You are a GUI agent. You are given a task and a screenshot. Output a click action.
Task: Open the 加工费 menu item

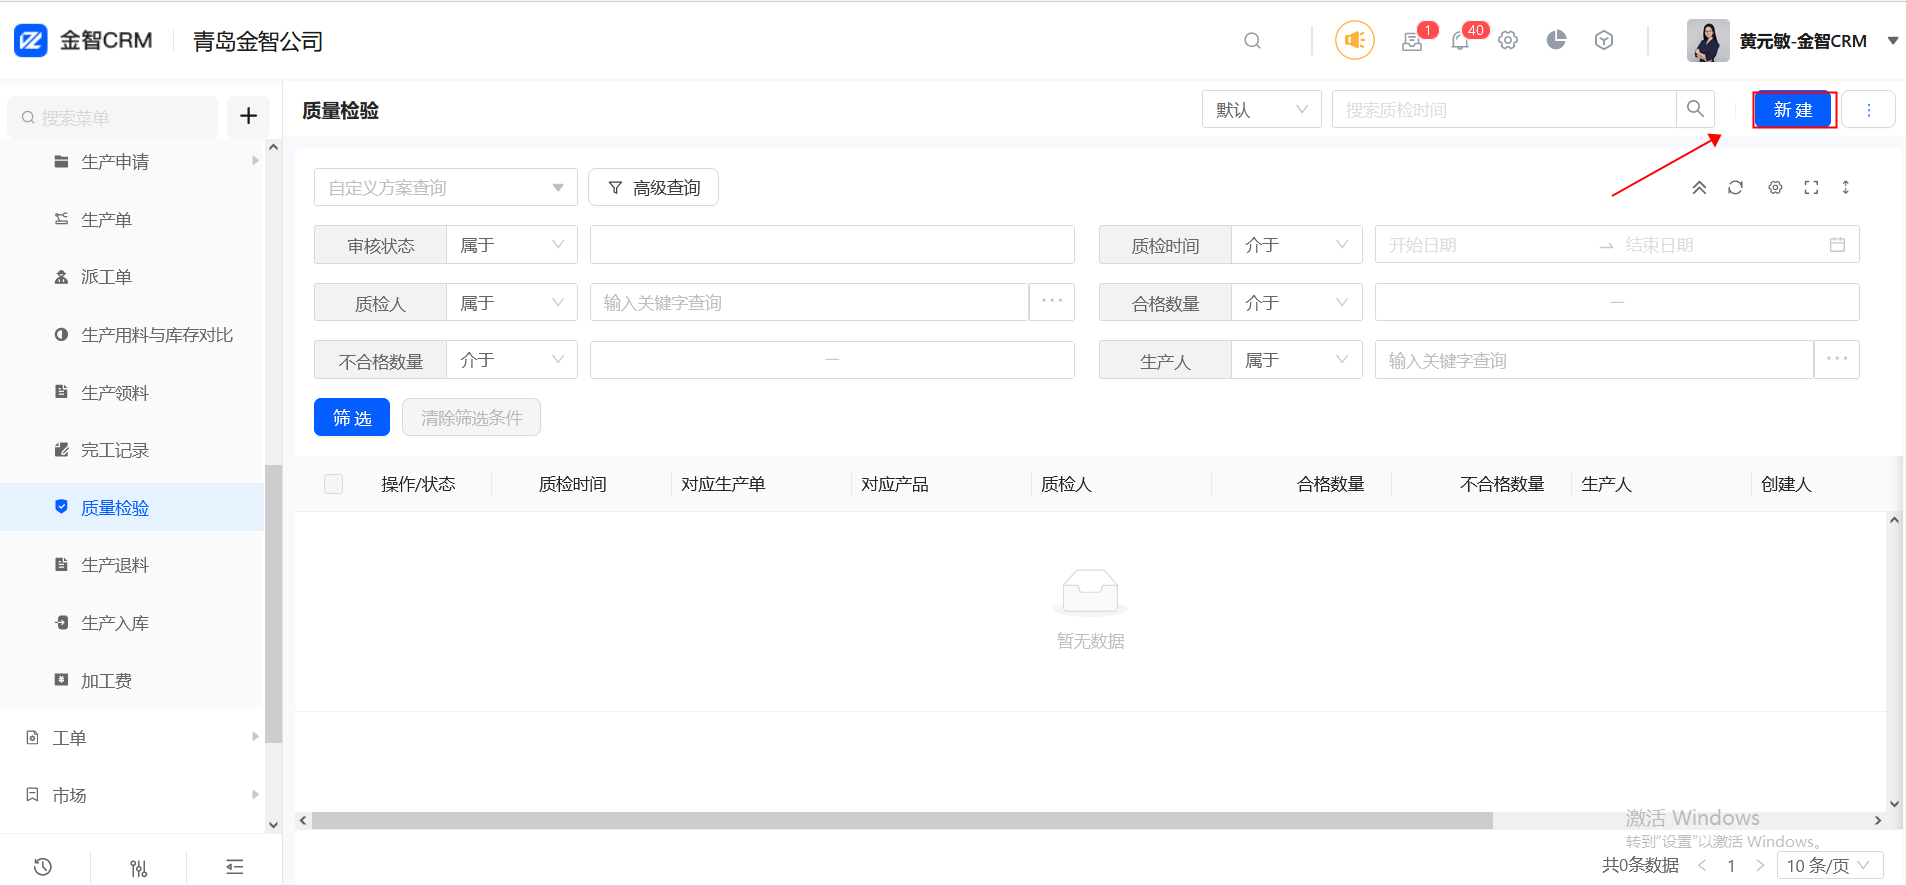pyautogui.click(x=132, y=681)
